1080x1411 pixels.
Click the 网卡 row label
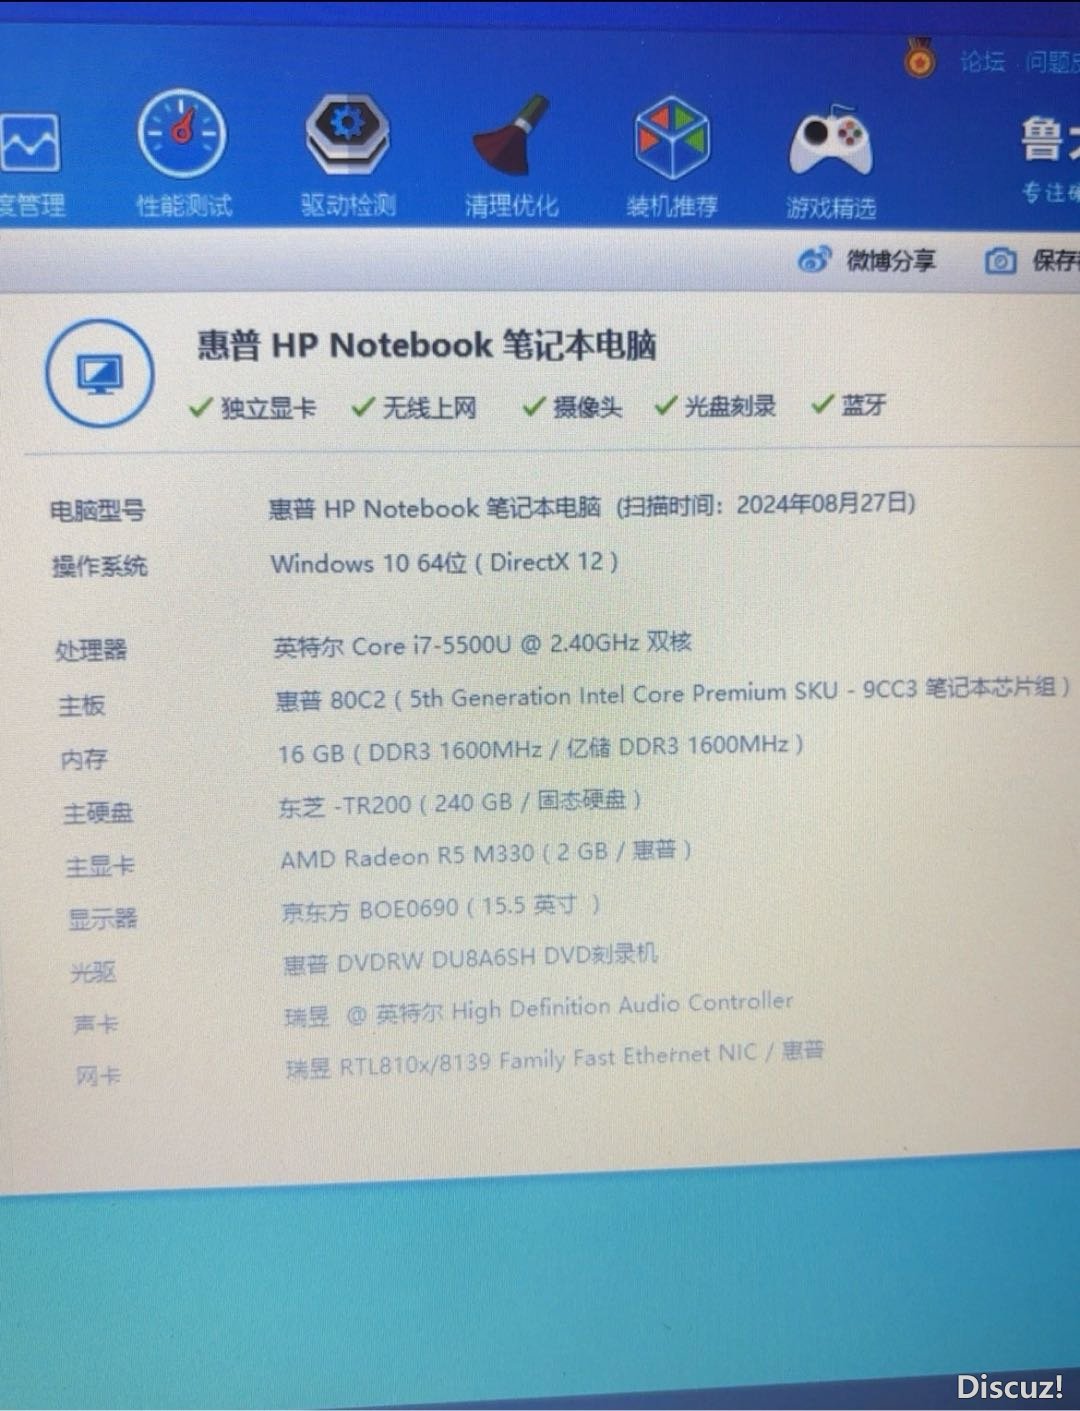tap(98, 1075)
